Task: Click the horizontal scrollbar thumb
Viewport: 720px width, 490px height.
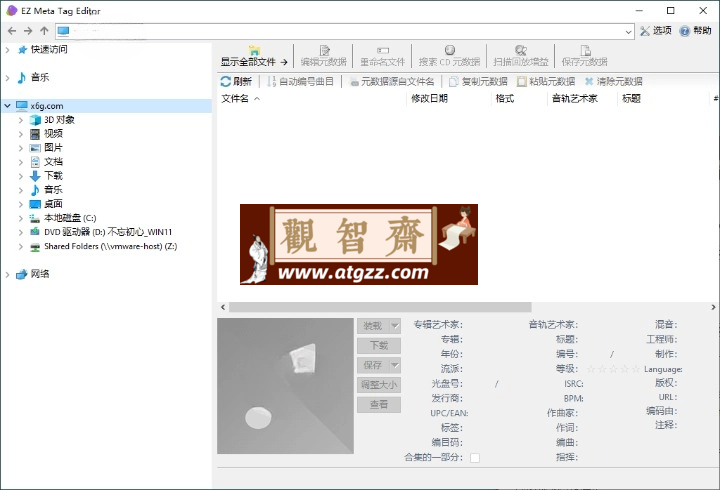Action: pos(380,307)
